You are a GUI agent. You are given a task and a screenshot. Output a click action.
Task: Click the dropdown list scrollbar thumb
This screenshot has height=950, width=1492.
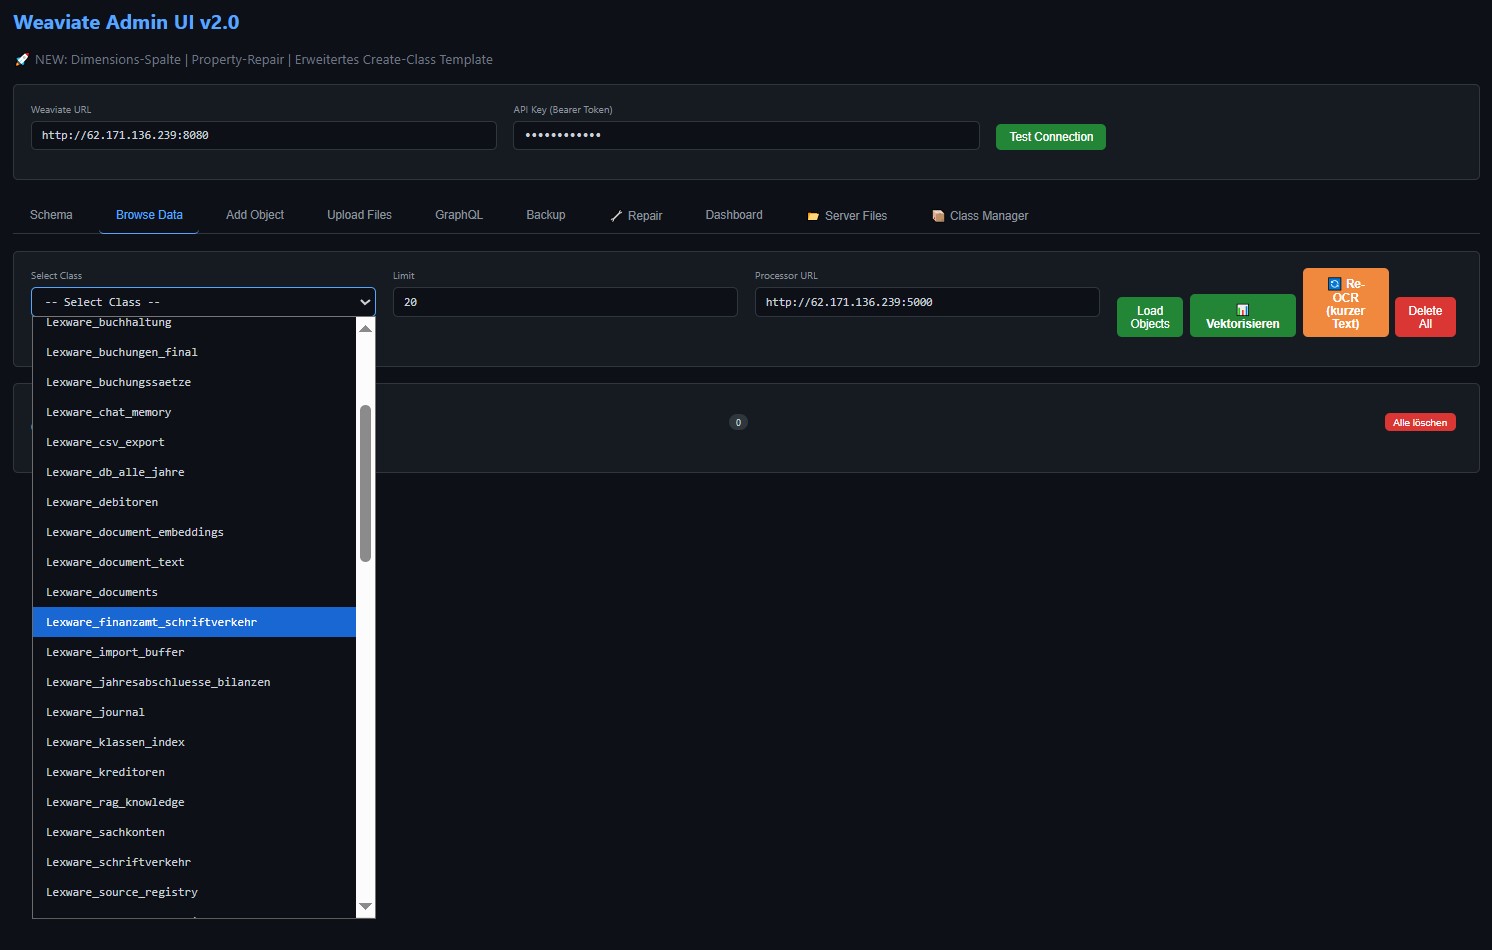[x=365, y=483]
